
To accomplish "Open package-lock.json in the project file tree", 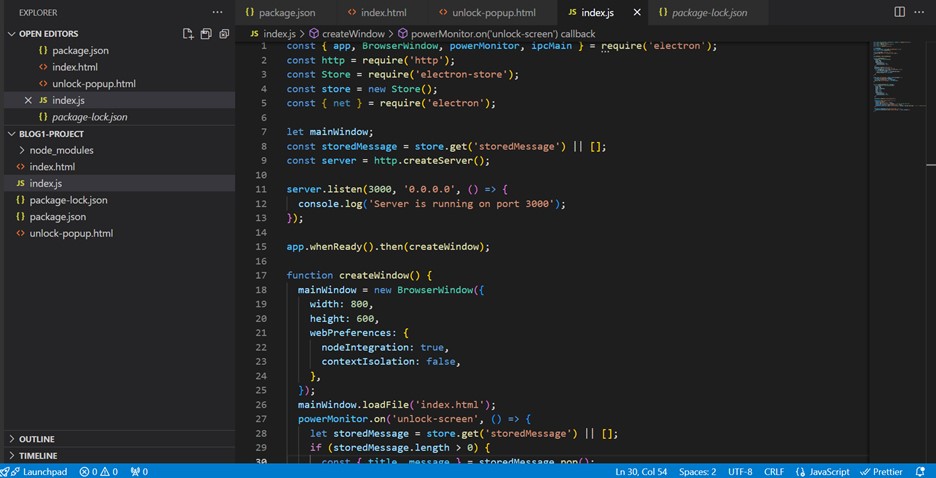I will pyautogui.click(x=68, y=200).
